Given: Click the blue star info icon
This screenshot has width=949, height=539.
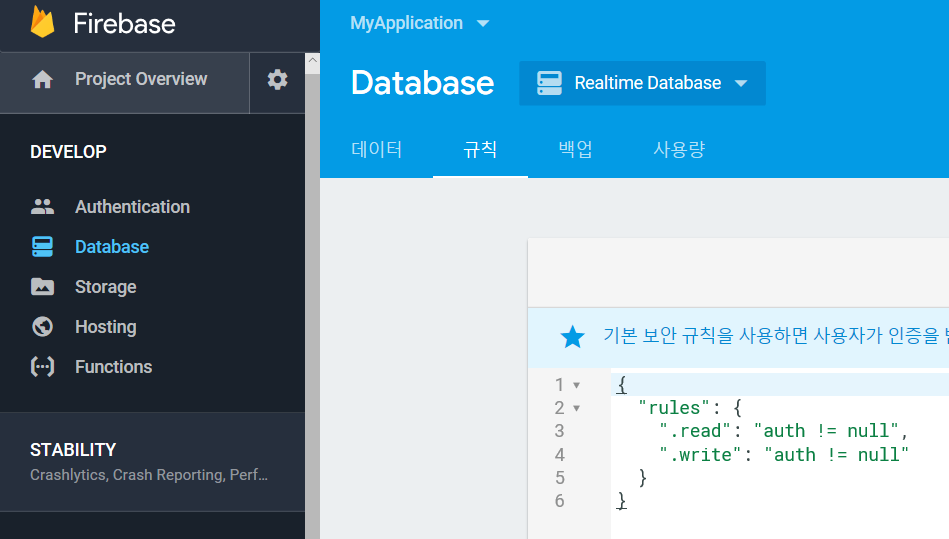Looking at the screenshot, I should pyautogui.click(x=572, y=336).
